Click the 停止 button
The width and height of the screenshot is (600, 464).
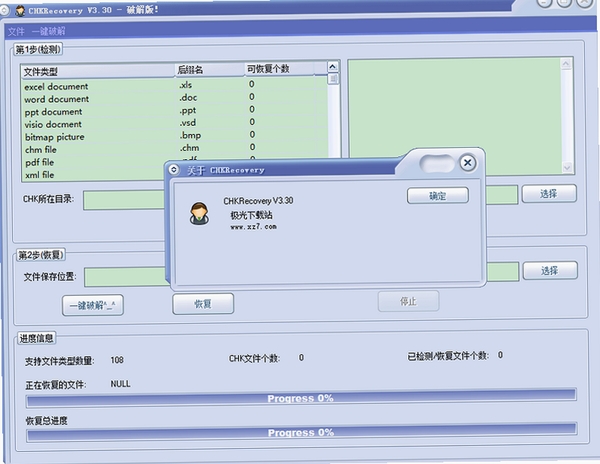(x=408, y=301)
